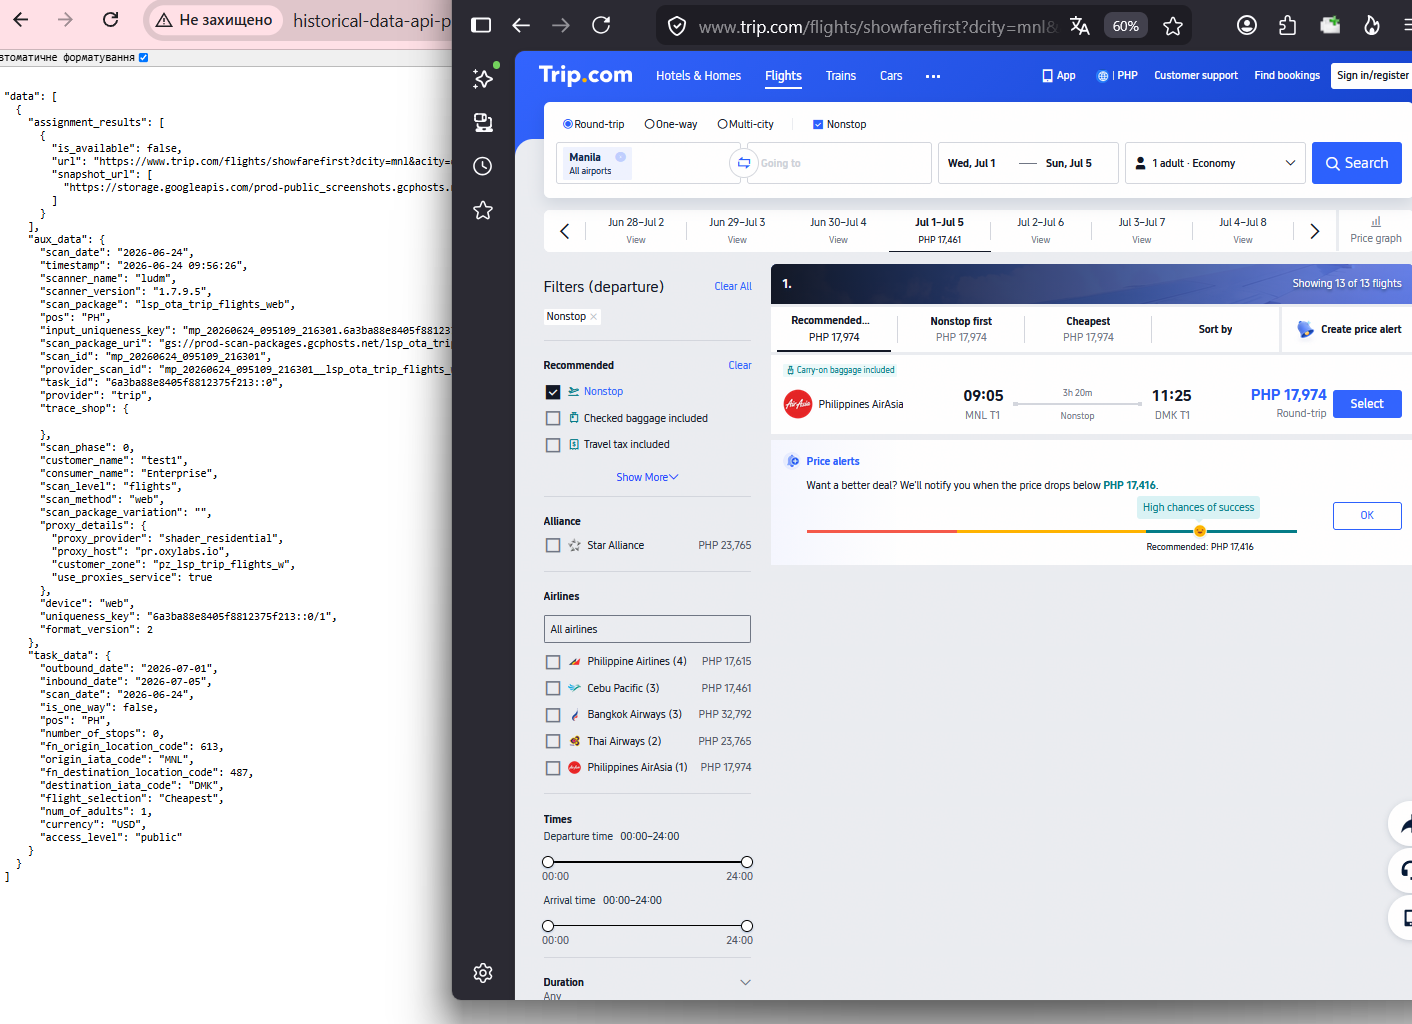Select the One-way radio button
The image size is (1412, 1024).
[x=650, y=124]
